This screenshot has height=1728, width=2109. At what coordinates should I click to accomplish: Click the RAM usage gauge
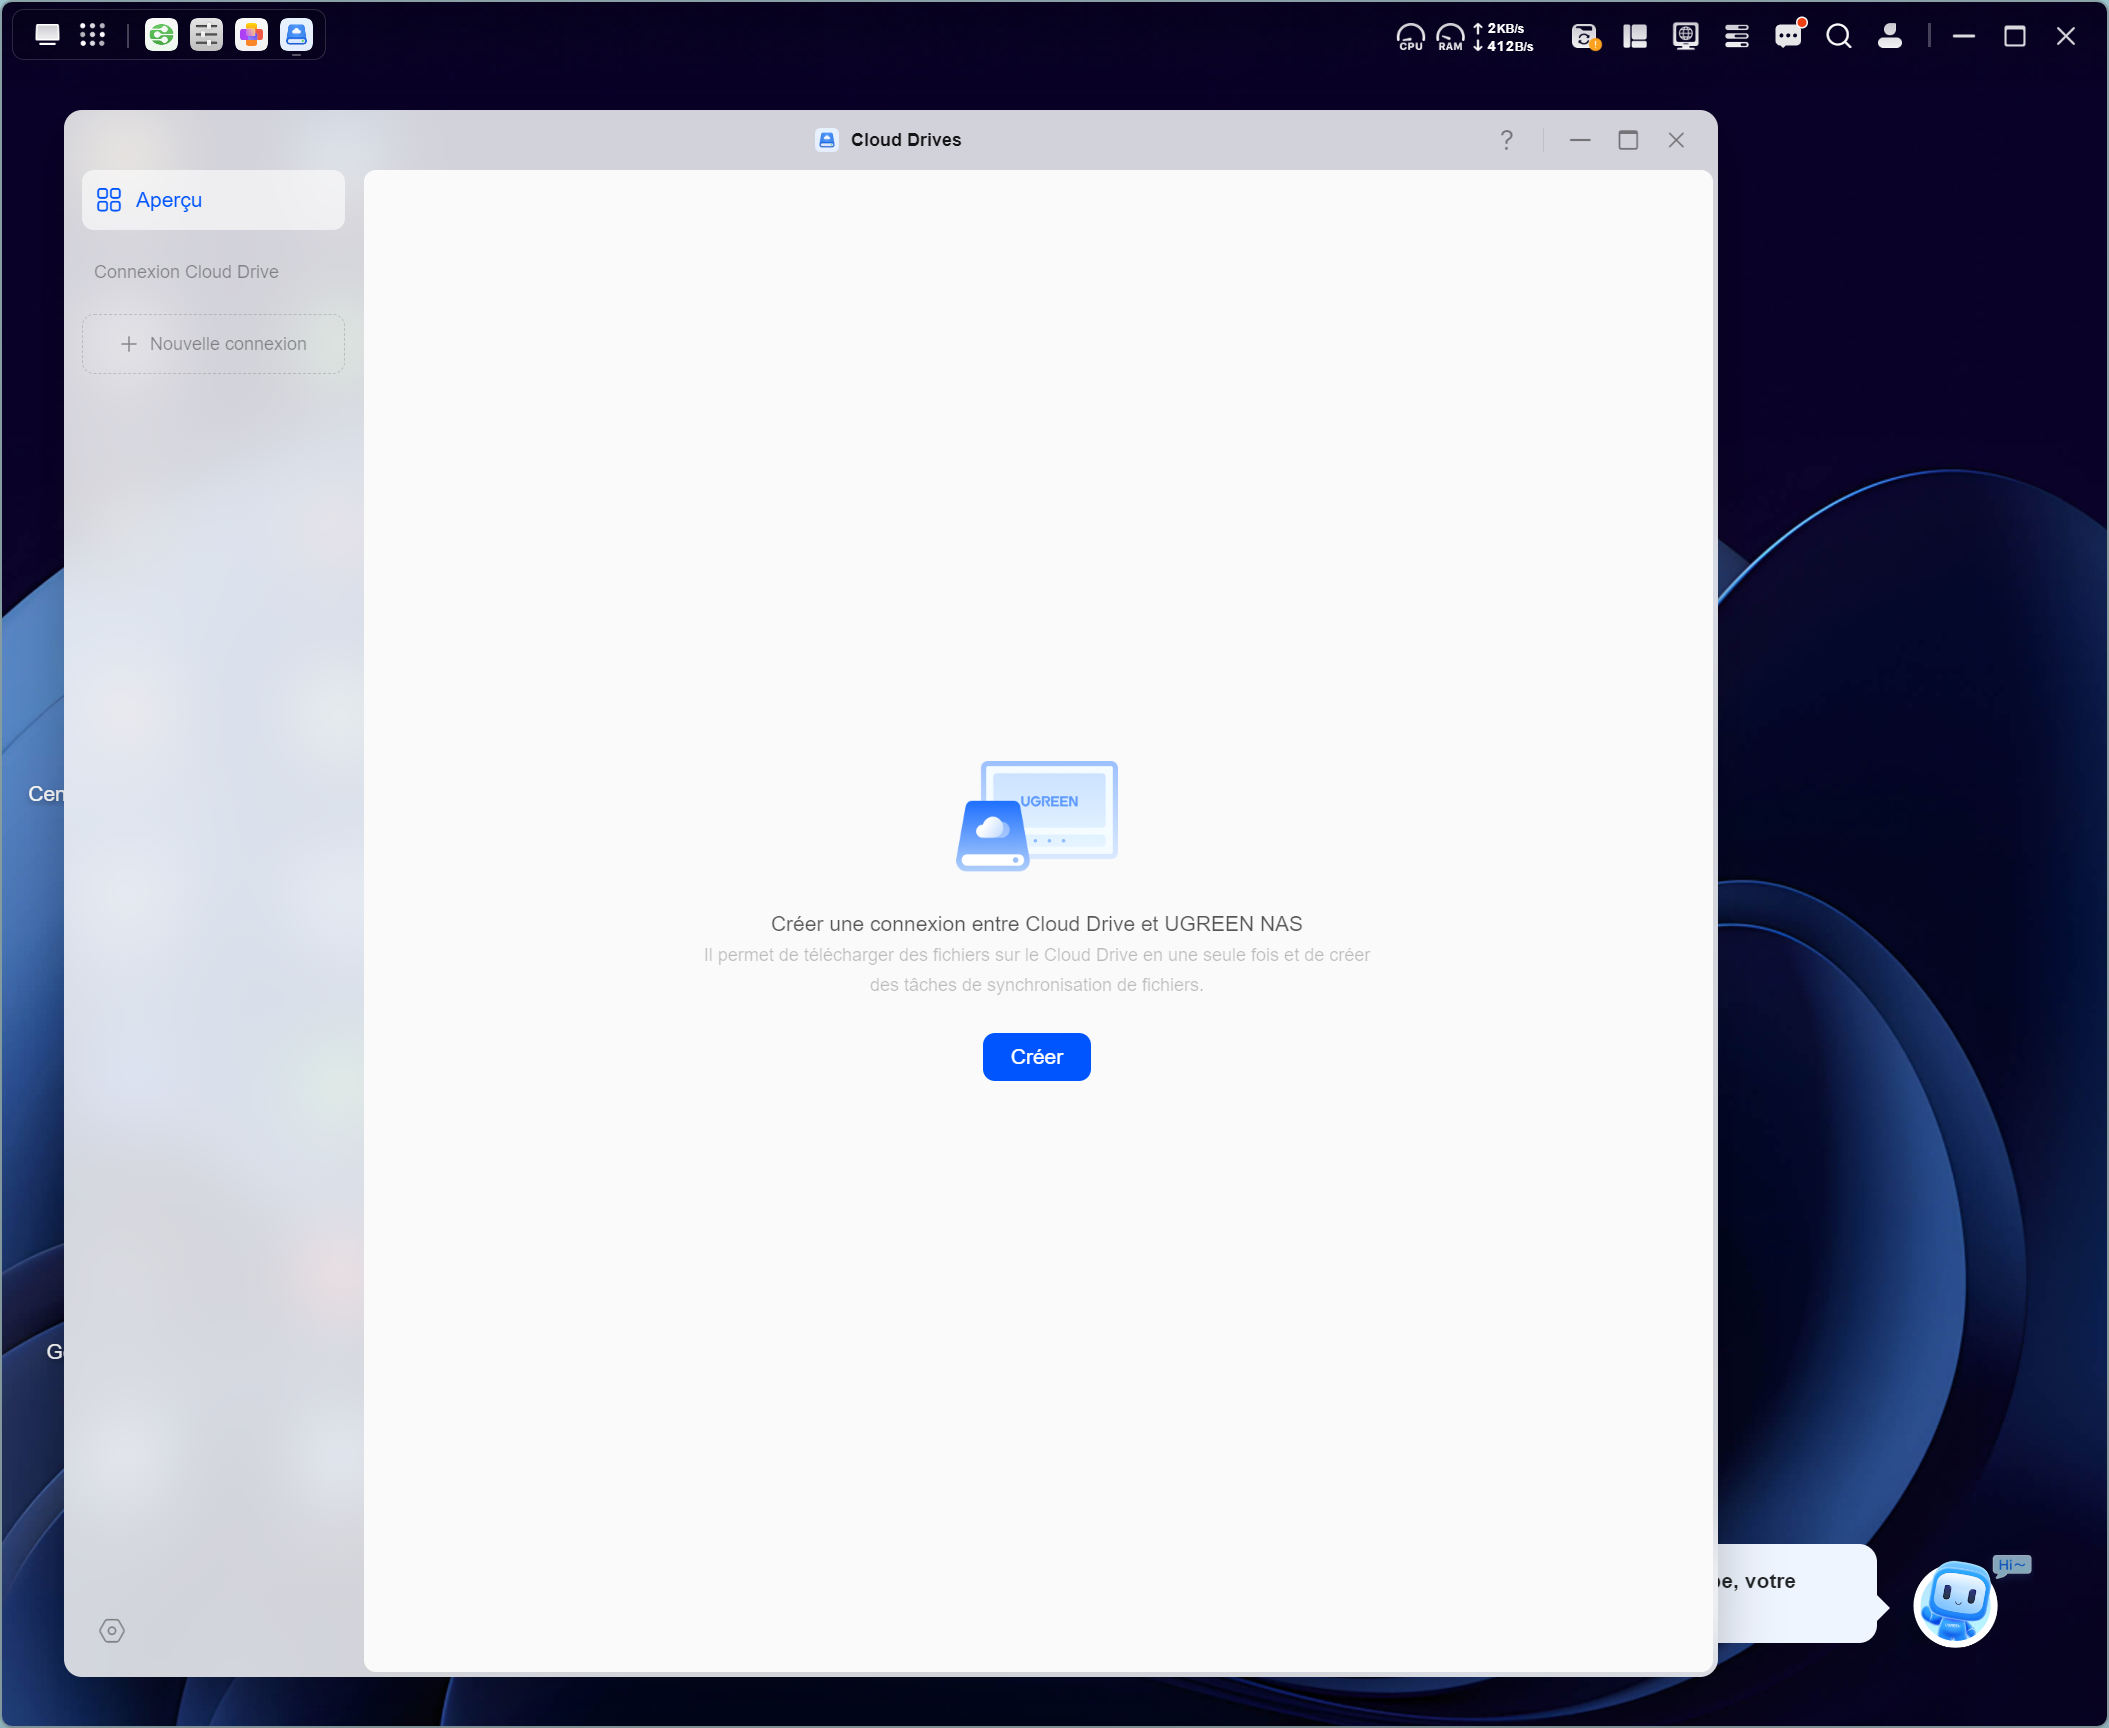click(x=1450, y=37)
